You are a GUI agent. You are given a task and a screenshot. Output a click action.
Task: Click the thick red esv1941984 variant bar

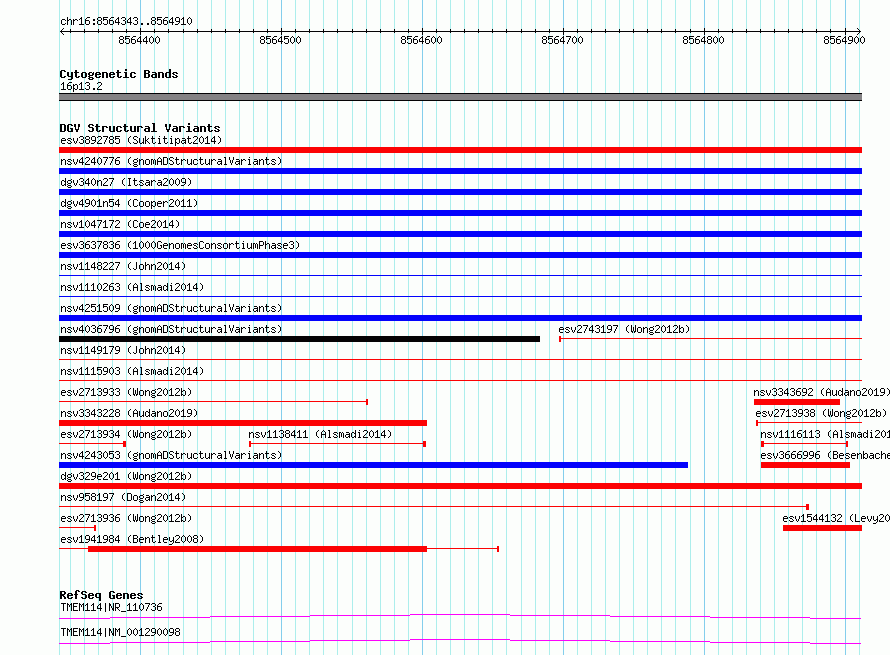click(257, 549)
